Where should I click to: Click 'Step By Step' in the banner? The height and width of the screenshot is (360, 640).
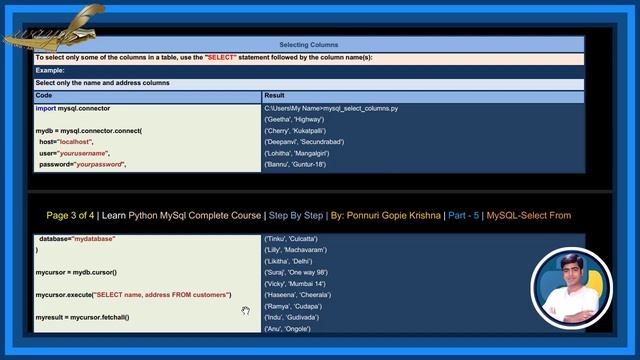(296, 216)
